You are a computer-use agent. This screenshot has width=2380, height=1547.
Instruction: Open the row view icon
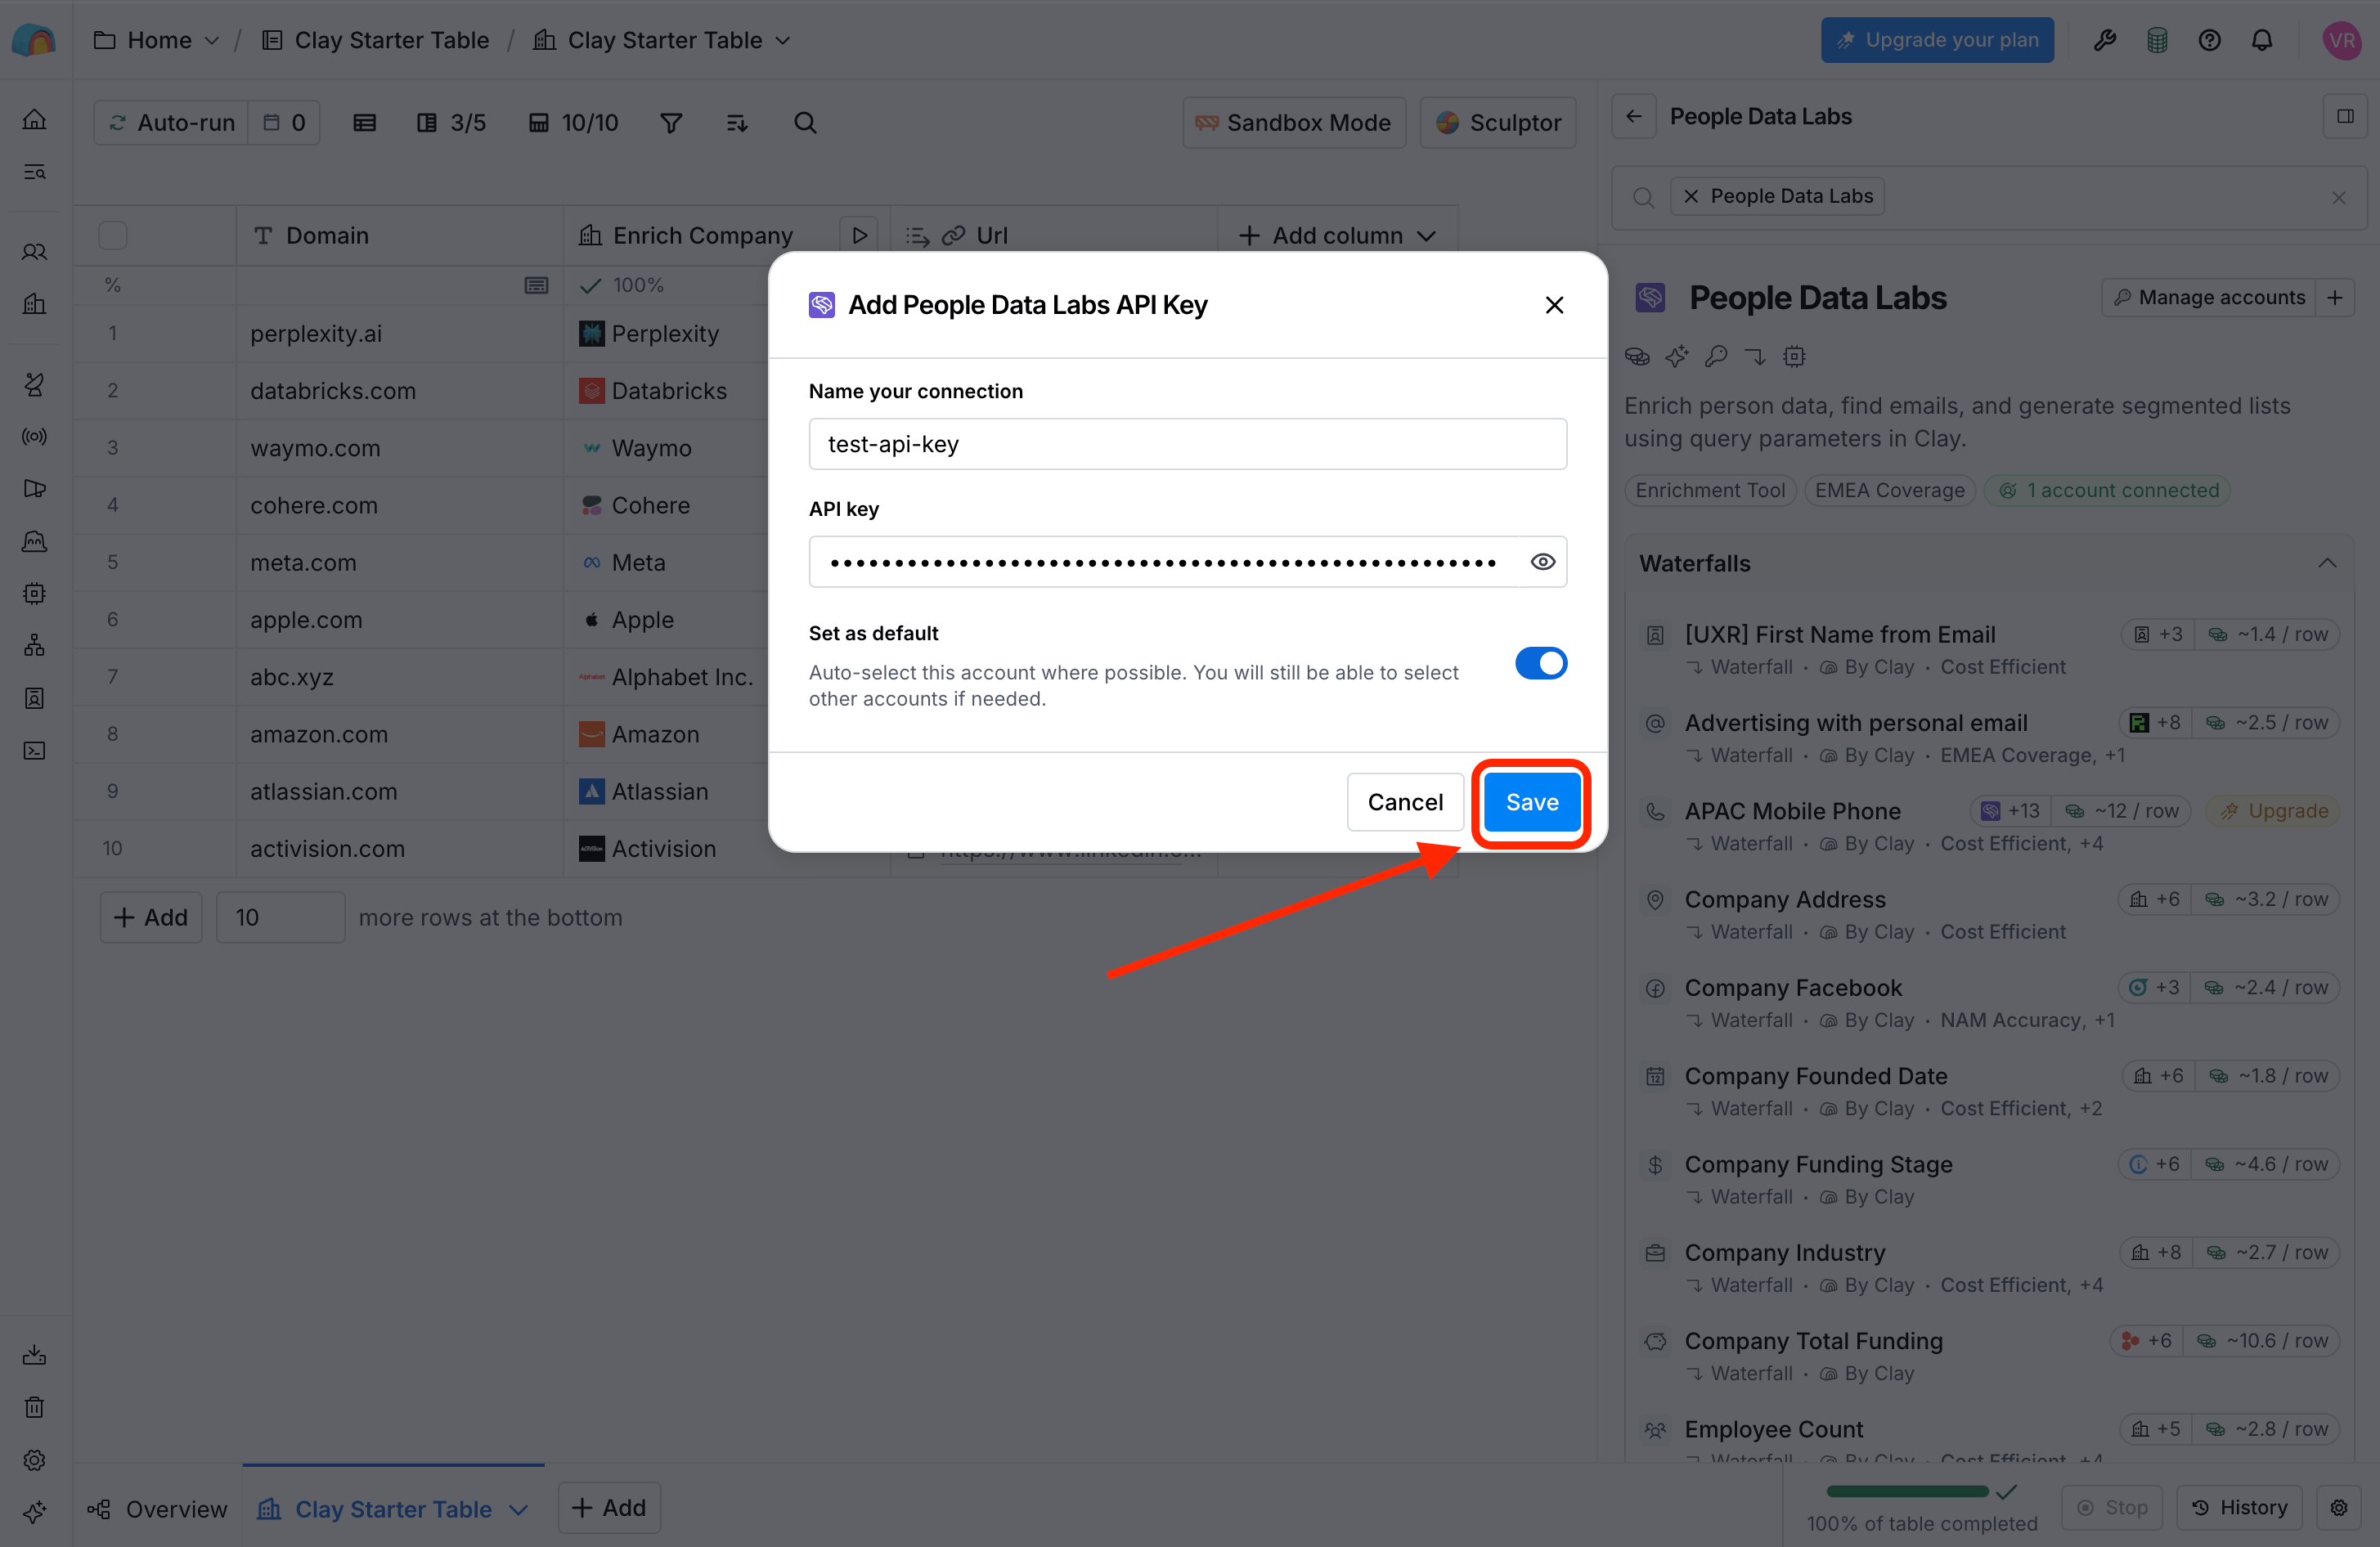(x=365, y=123)
